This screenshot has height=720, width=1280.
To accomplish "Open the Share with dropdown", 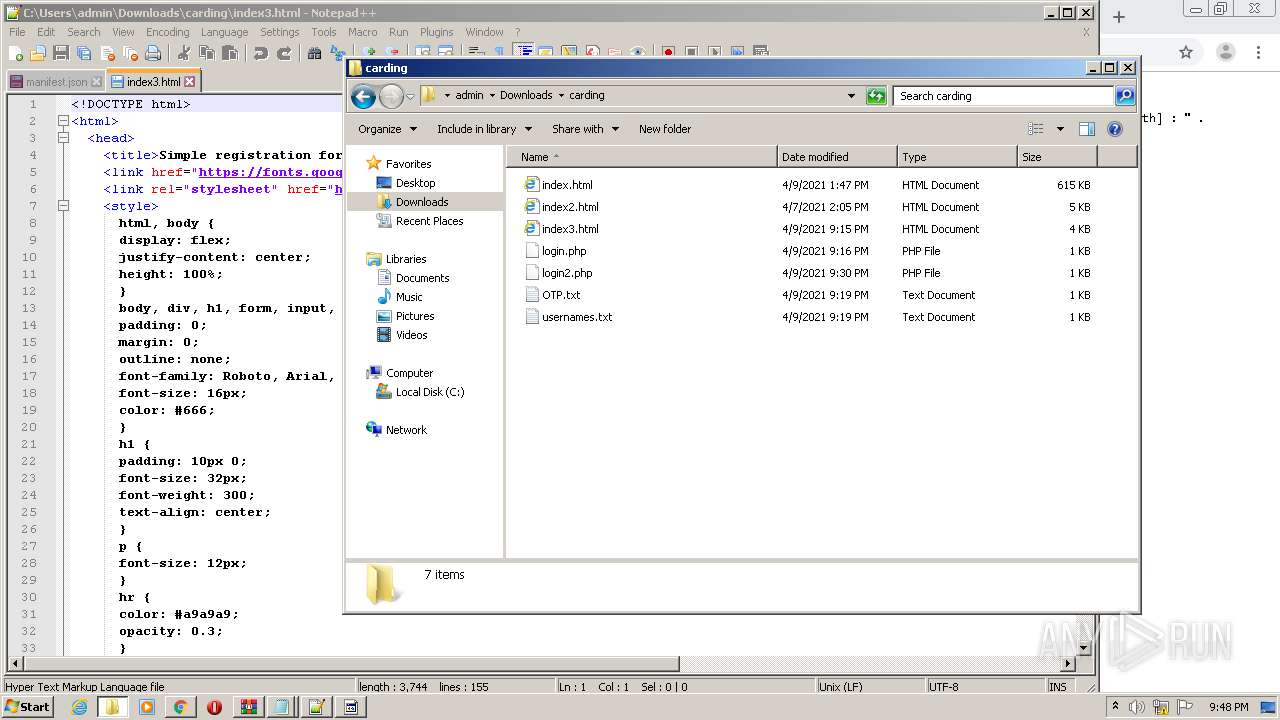I will 585,129.
